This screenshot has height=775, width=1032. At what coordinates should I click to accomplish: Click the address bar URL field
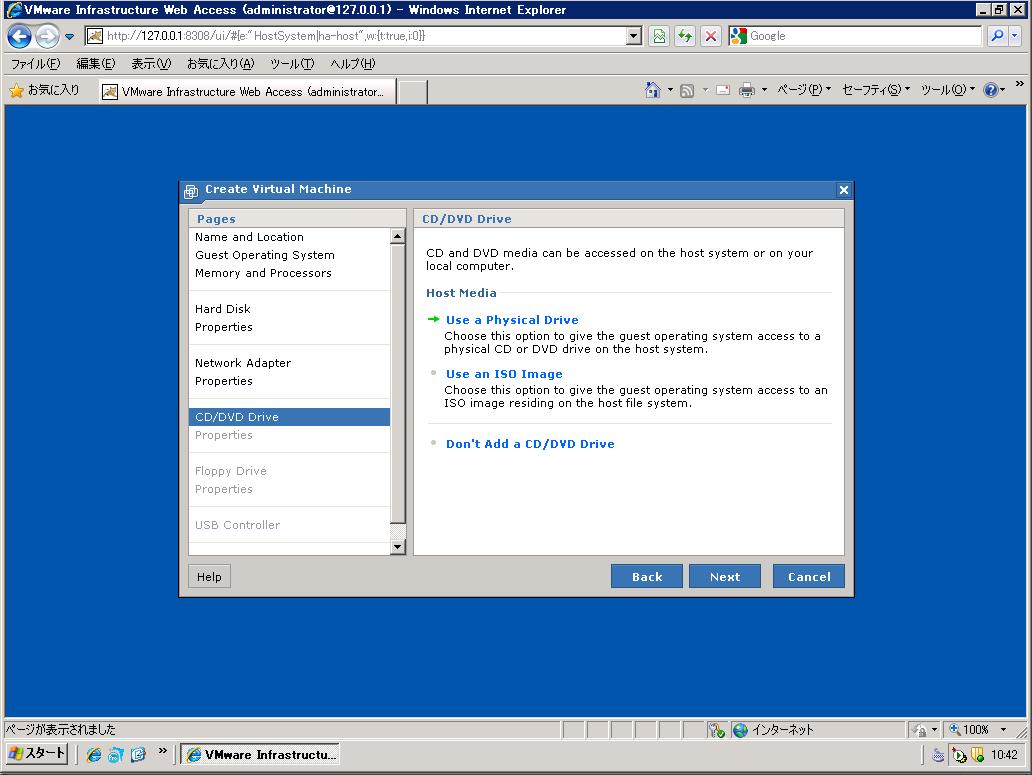(355, 36)
